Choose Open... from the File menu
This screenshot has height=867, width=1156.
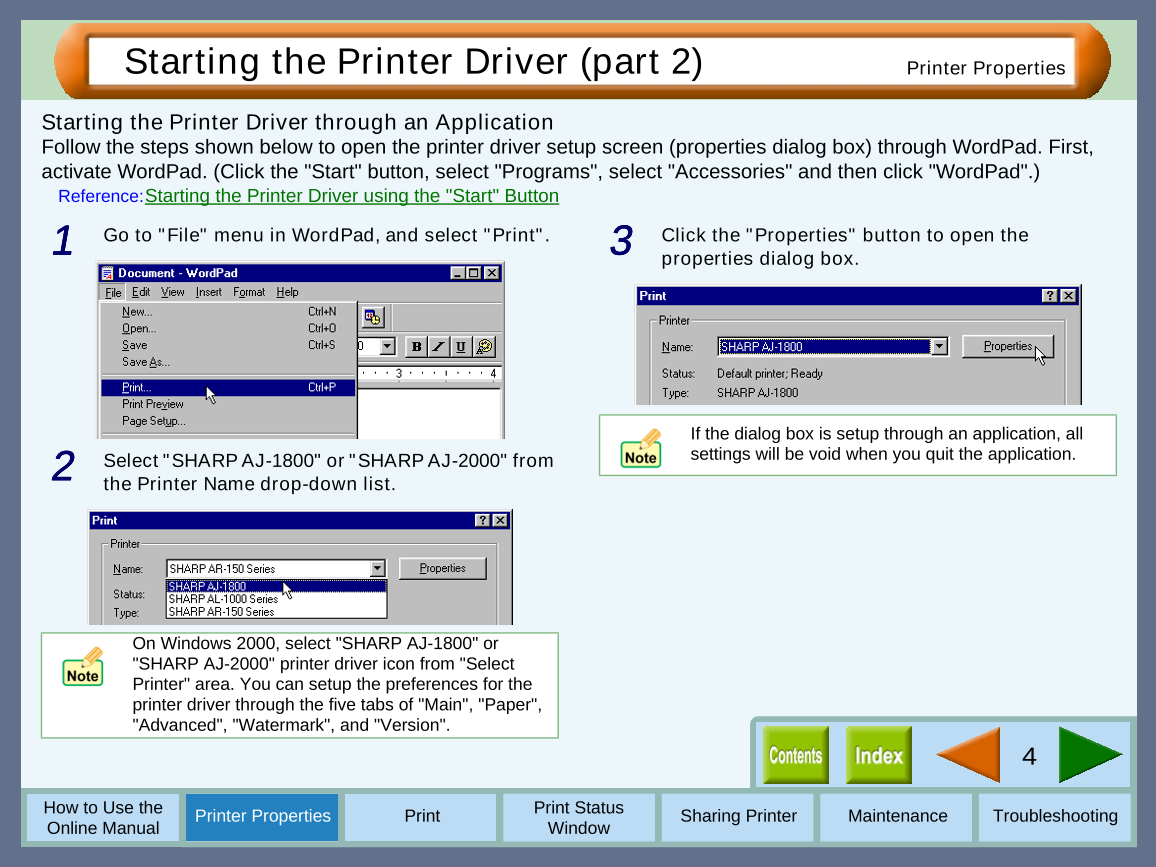(228, 329)
